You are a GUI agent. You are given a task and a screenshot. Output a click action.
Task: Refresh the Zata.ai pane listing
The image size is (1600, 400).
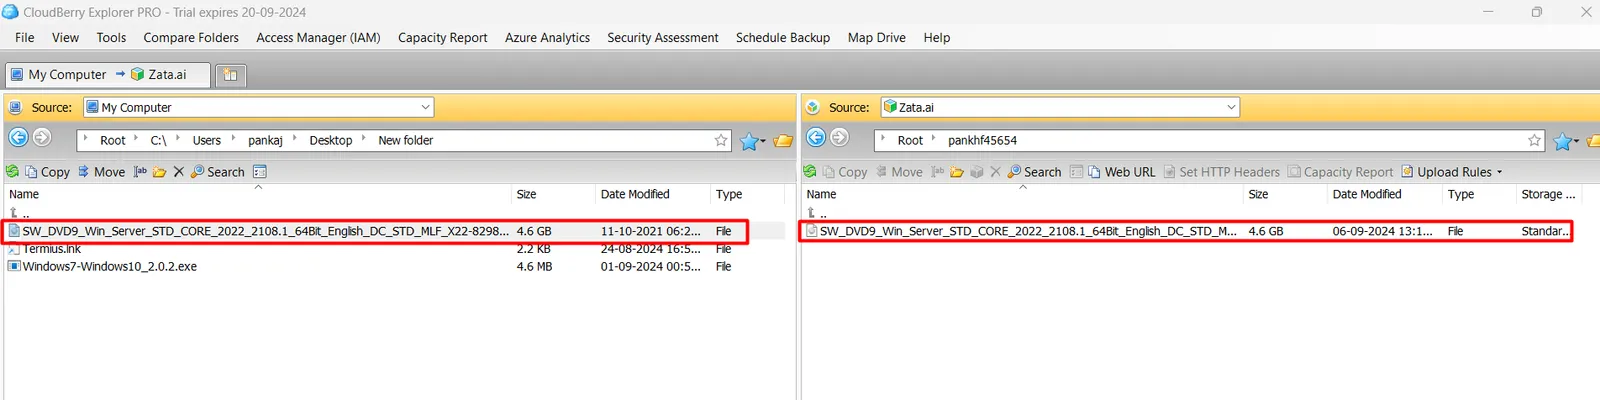pyautogui.click(x=810, y=172)
